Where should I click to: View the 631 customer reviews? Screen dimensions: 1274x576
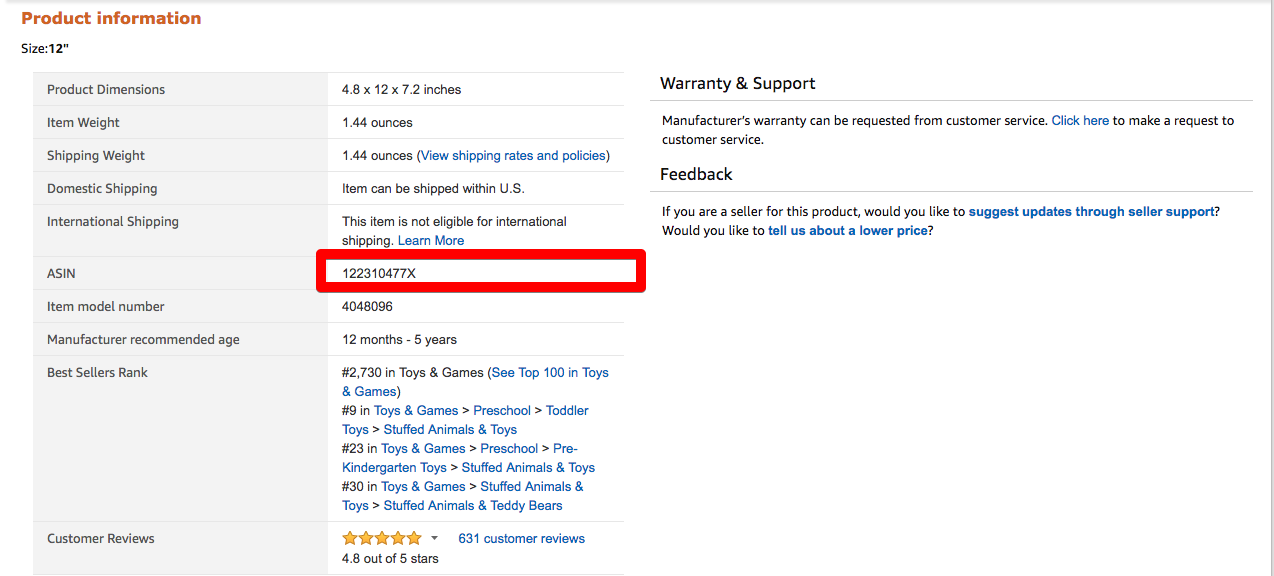click(x=521, y=538)
